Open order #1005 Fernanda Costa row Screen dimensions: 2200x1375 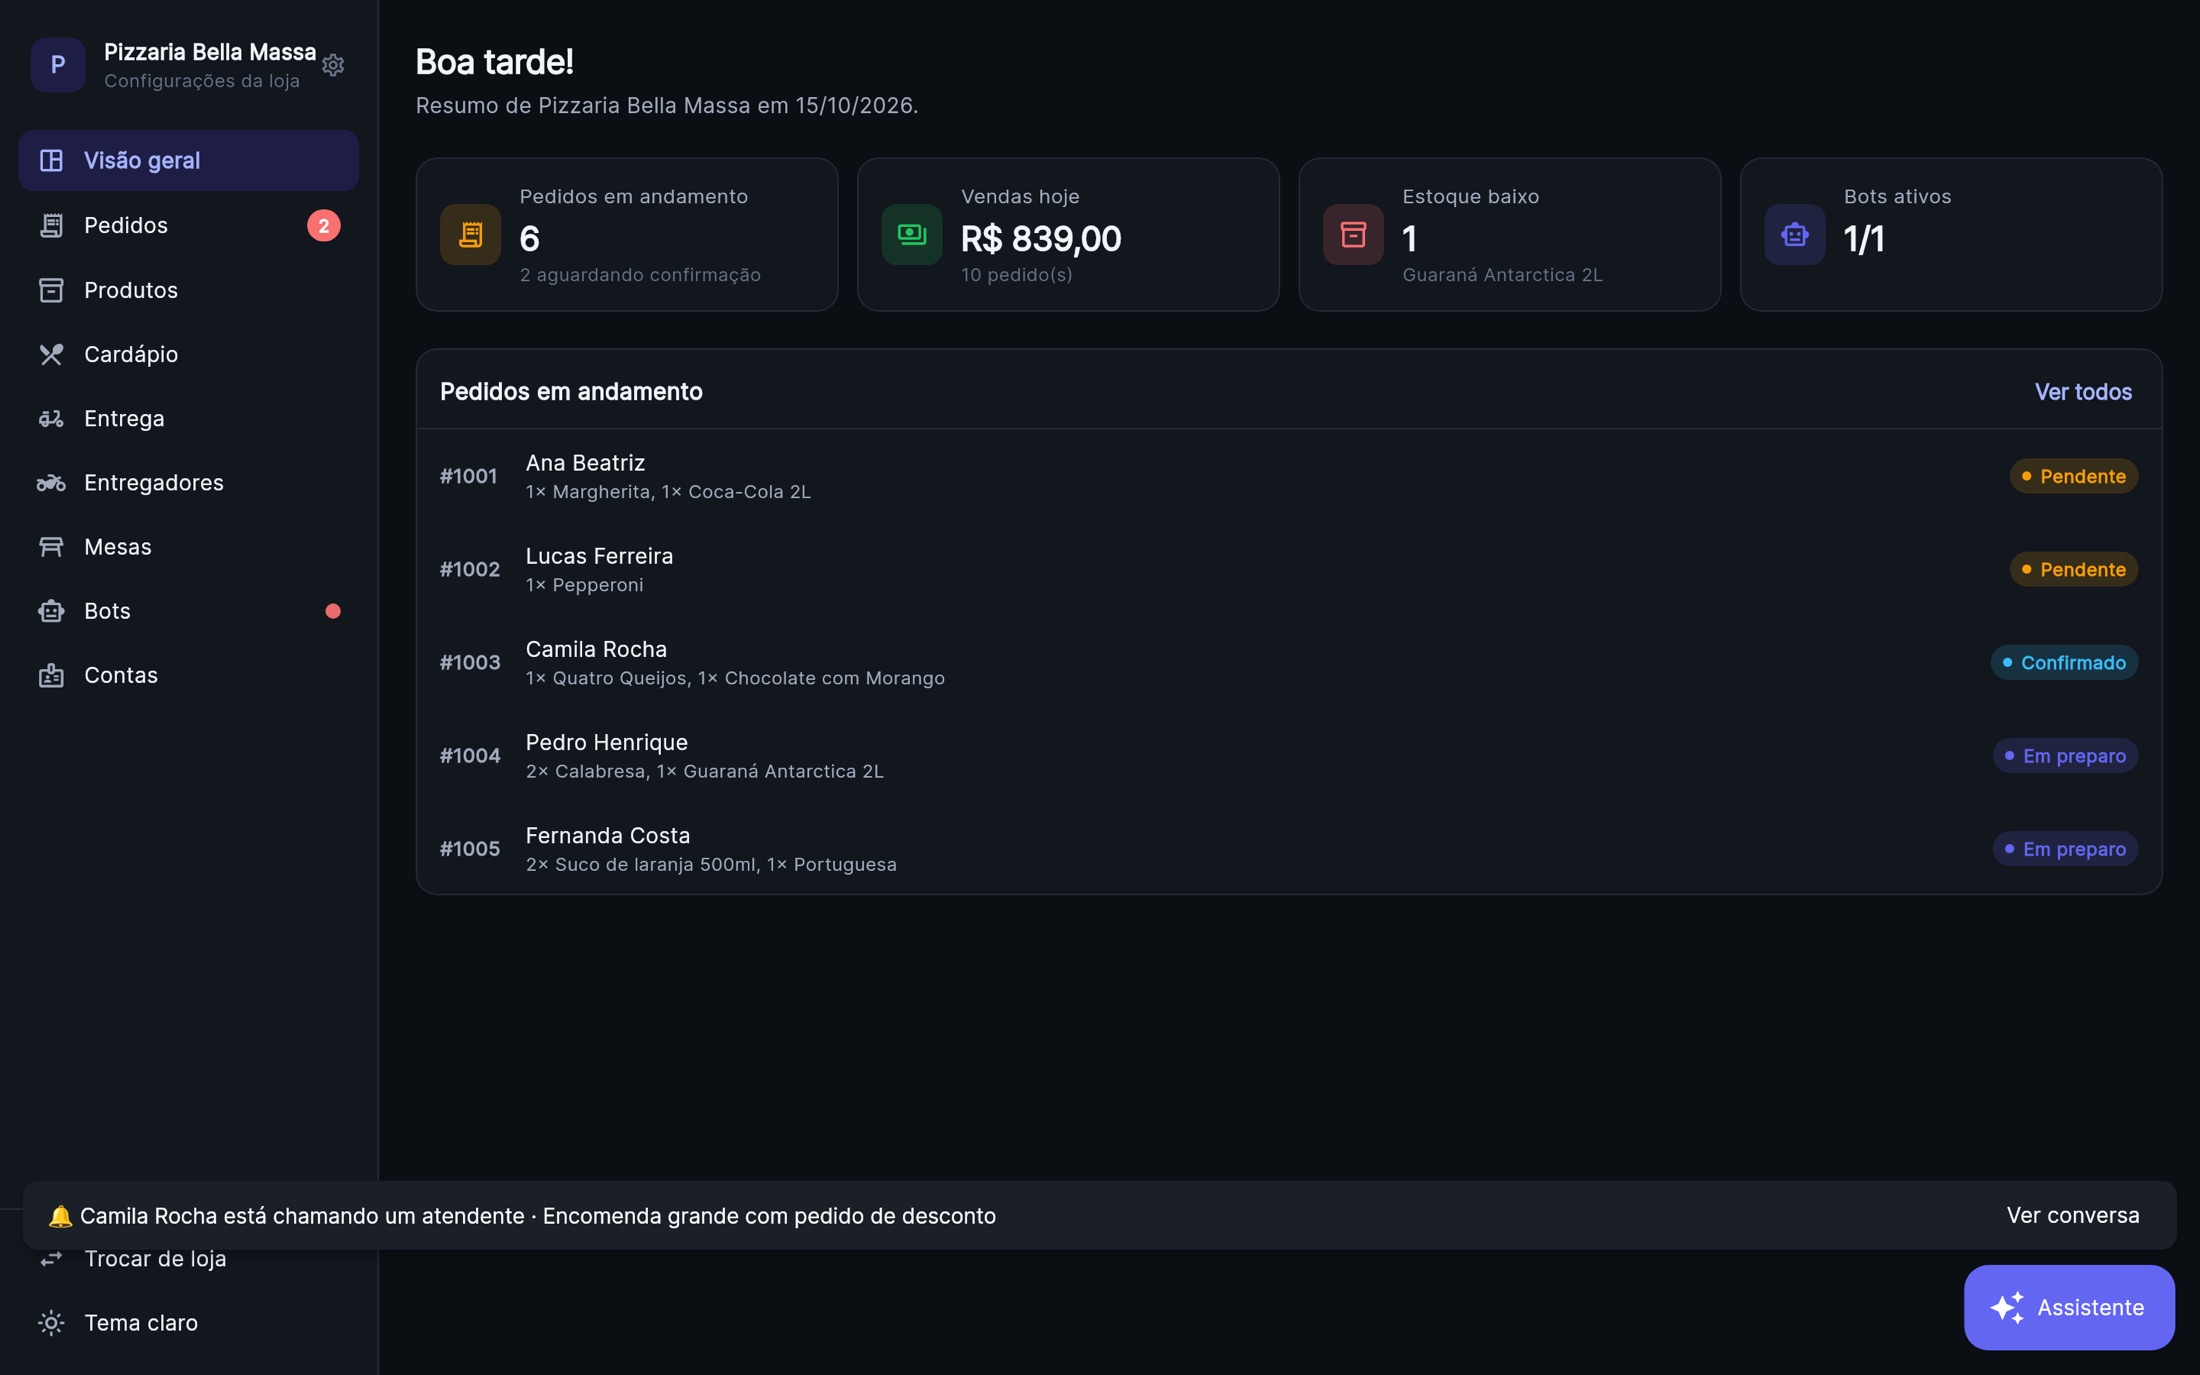(1288, 849)
